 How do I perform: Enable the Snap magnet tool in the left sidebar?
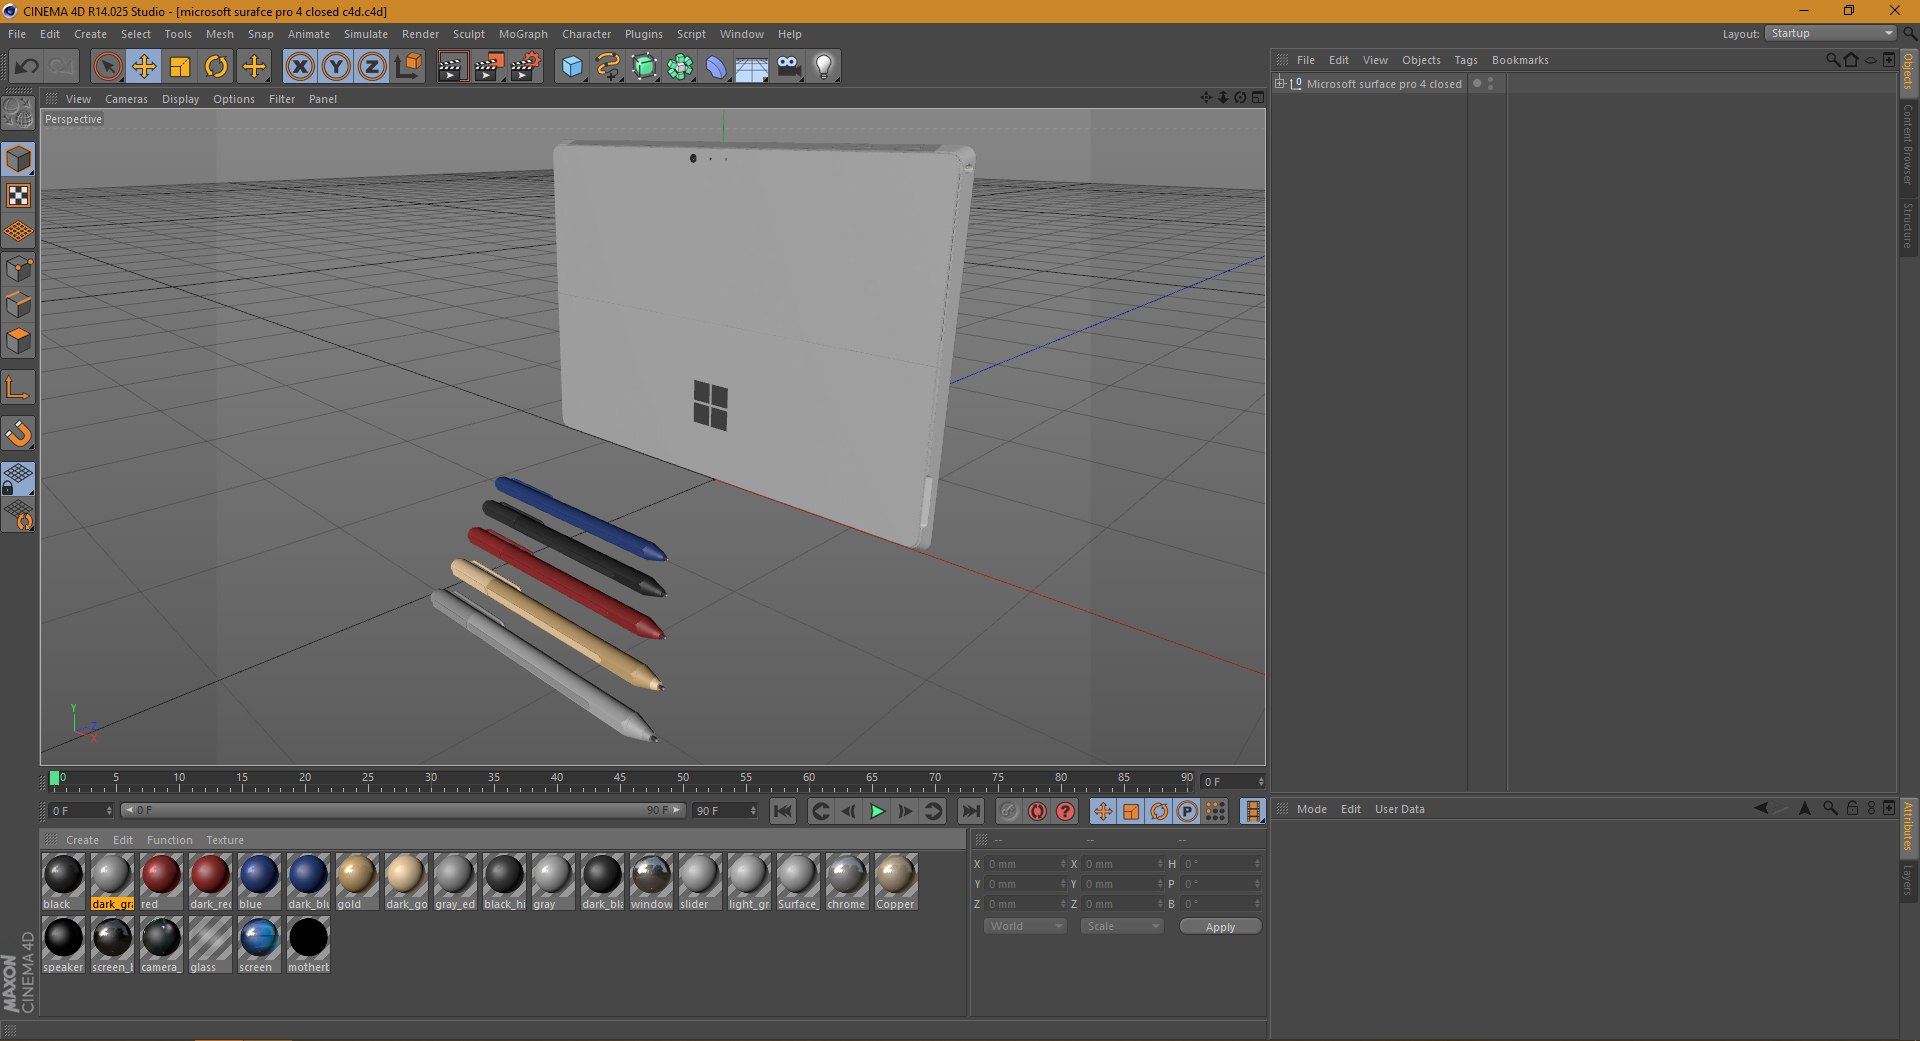click(x=19, y=433)
